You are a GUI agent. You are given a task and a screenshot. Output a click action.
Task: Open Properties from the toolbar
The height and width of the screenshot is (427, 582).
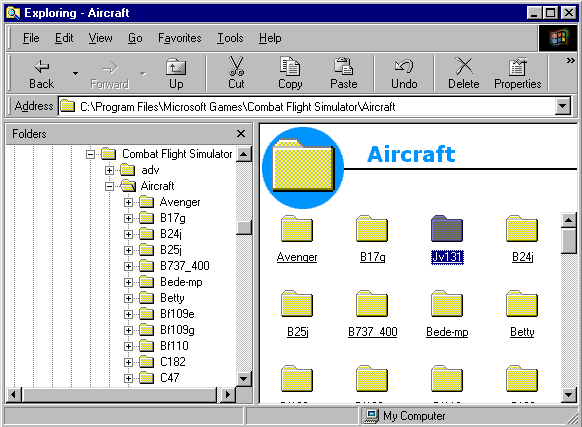tap(517, 74)
